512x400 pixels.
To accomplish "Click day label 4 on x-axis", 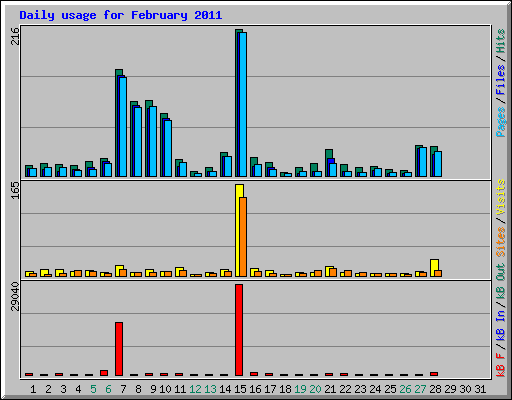I will coord(78,389).
